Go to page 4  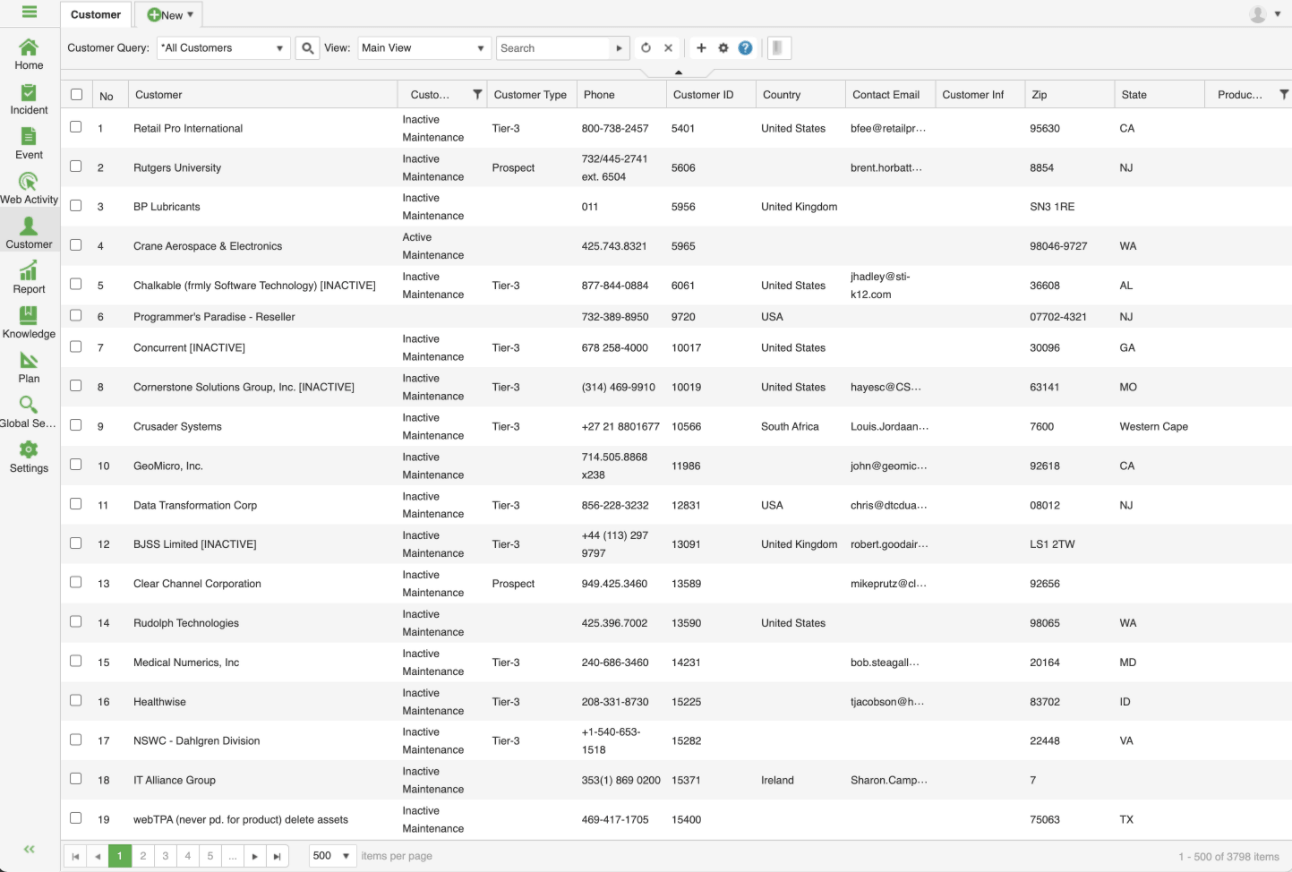tap(187, 857)
